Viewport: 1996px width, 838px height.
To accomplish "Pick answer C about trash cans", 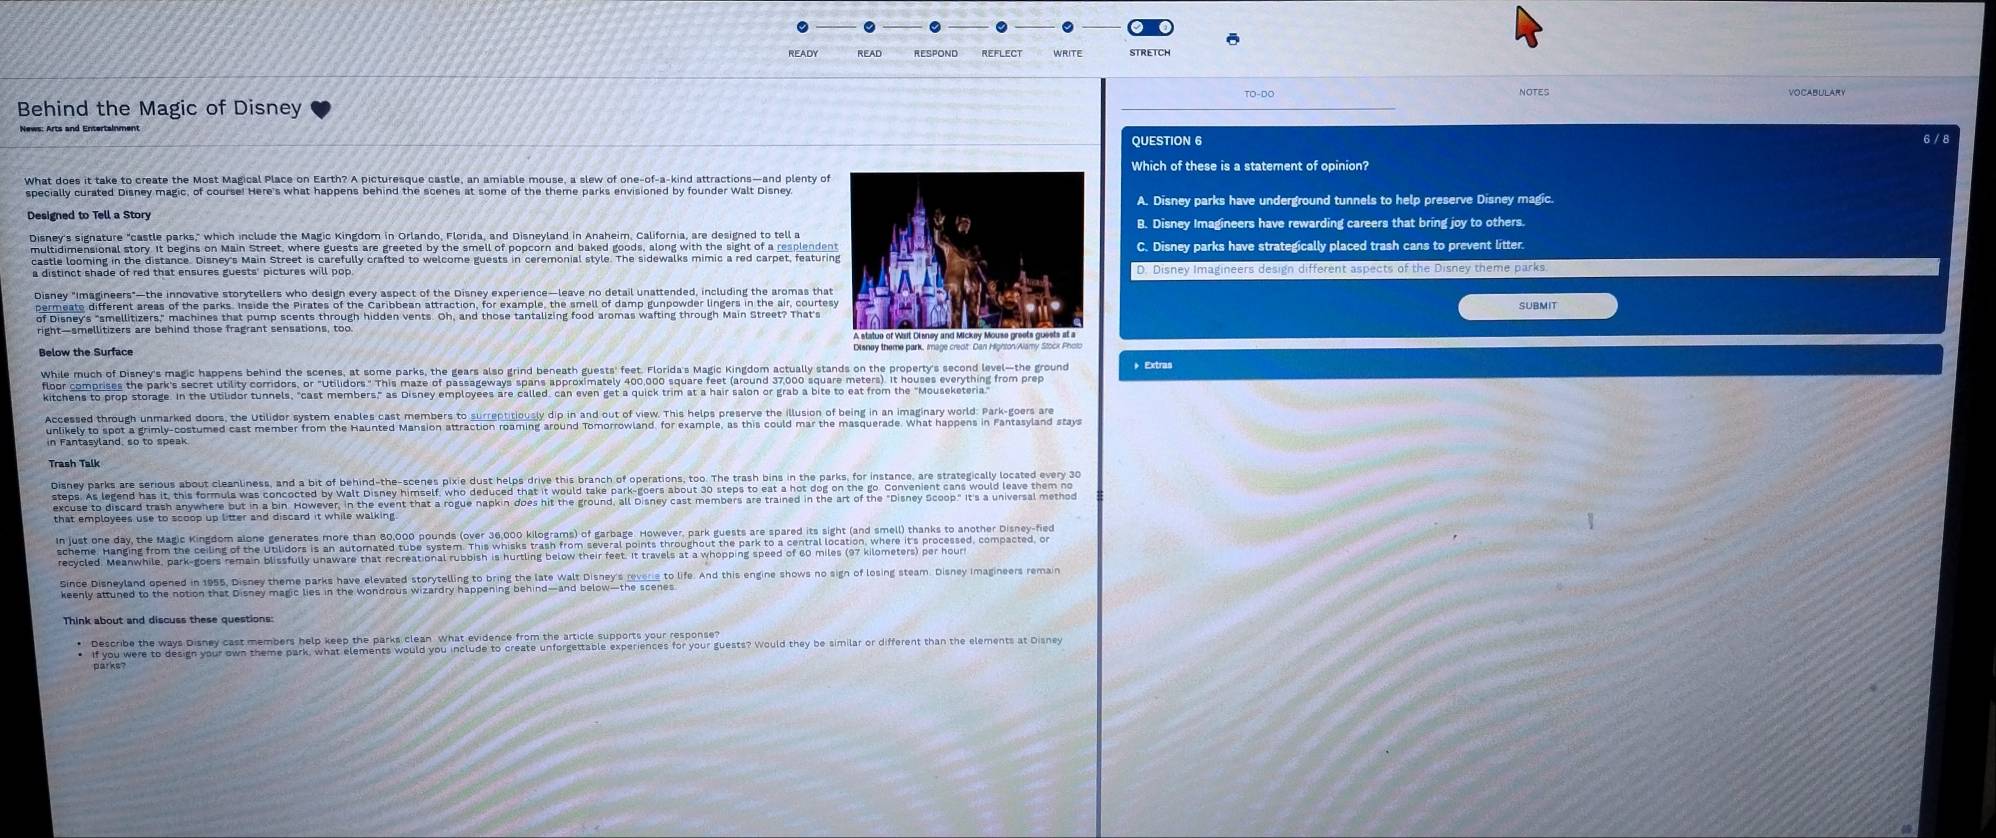I will (1330, 246).
